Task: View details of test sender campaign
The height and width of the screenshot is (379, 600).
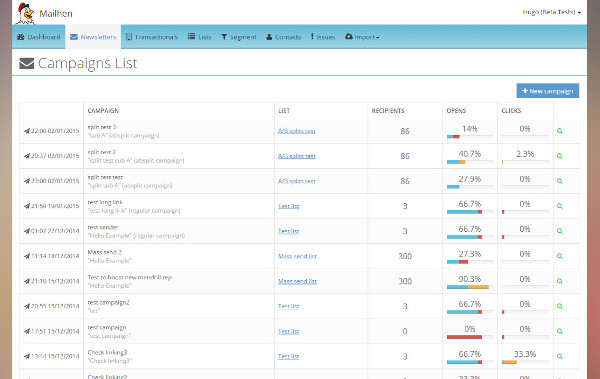Action: [x=560, y=231]
